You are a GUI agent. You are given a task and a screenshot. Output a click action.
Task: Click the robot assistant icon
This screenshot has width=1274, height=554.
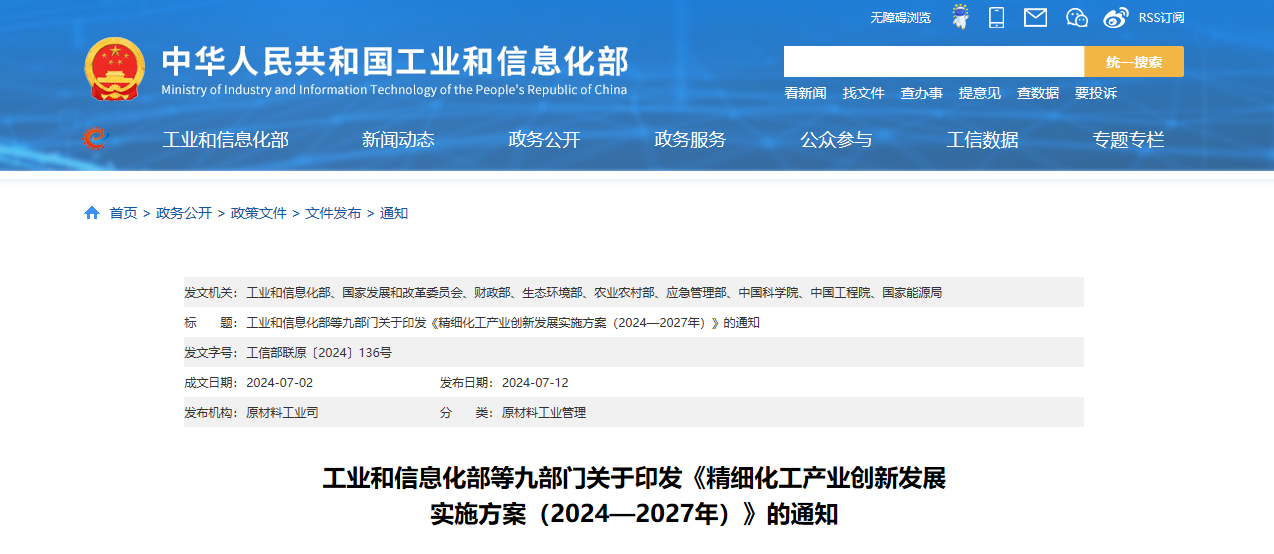coord(960,17)
